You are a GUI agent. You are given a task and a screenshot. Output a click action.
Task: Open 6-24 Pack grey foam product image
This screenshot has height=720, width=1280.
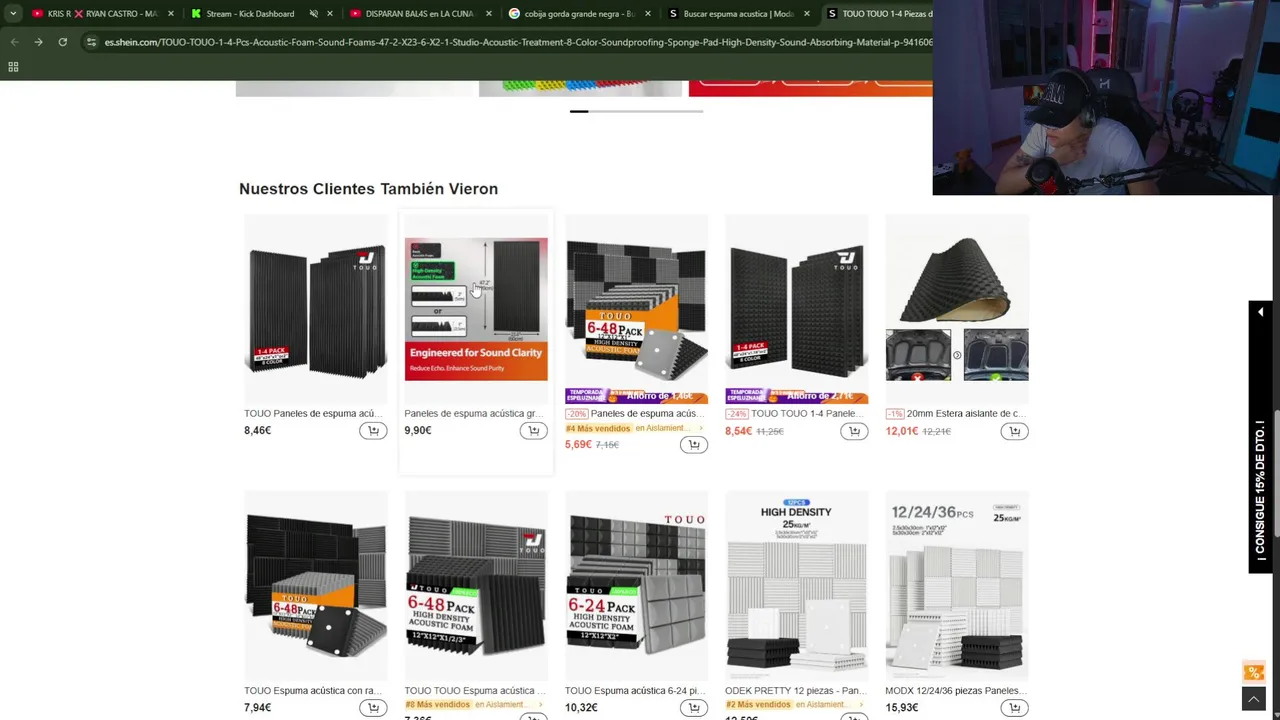[x=636, y=586]
